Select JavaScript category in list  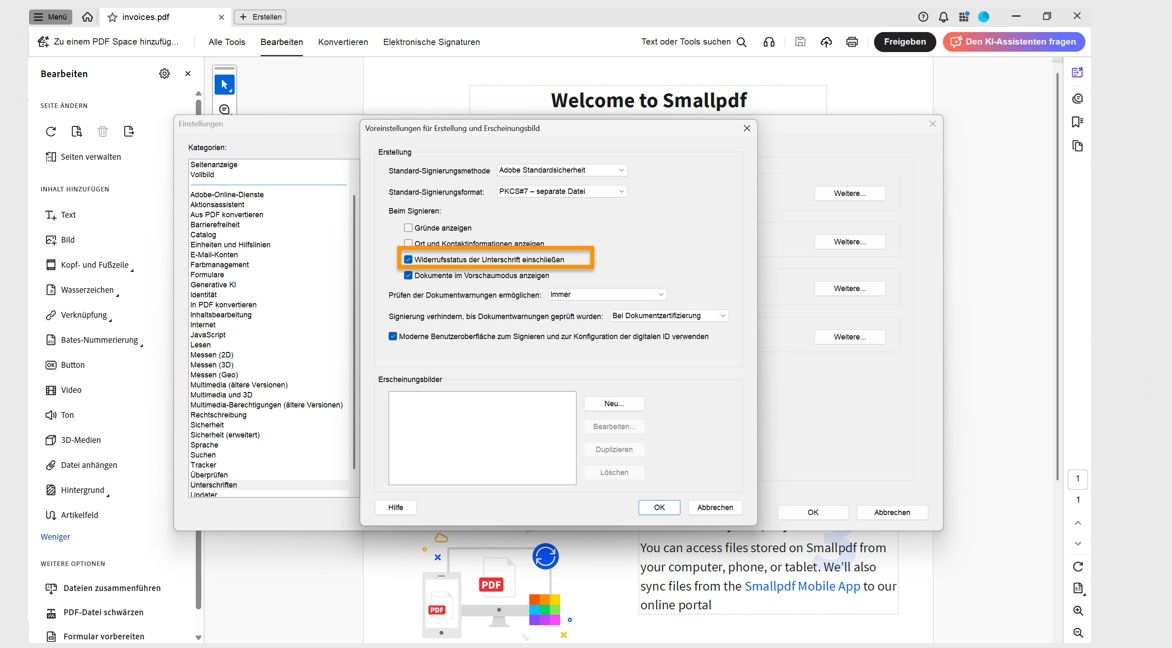(208, 335)
